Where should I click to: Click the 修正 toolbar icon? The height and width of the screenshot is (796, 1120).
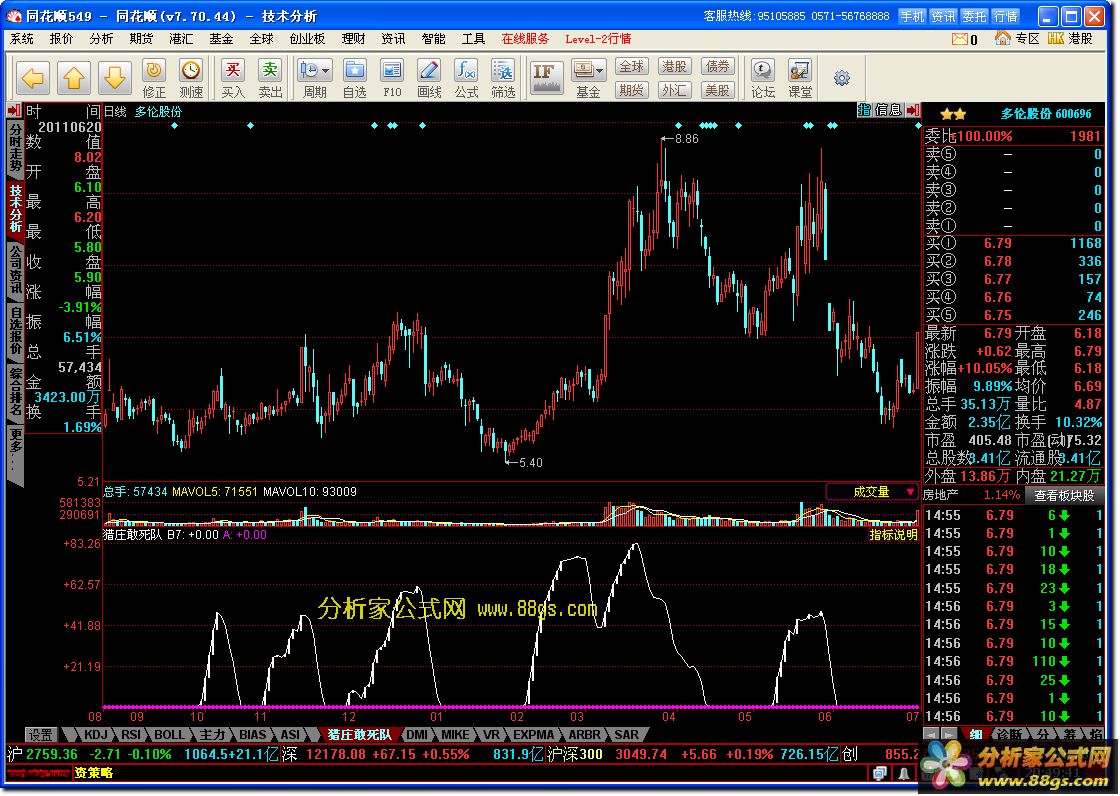[x=154, y=79]
